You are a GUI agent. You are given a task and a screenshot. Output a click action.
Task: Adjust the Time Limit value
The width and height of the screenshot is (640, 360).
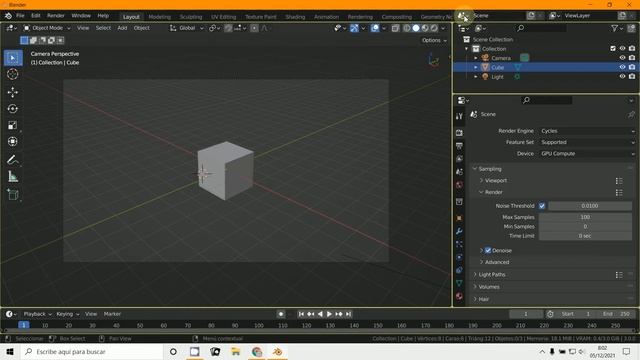click(585, 236)
